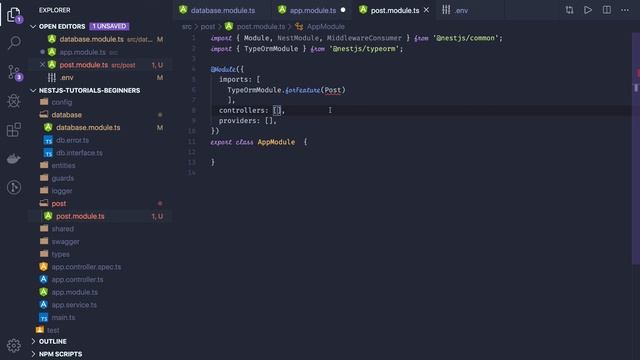Click the Open Changes icon in editor toolbar
Viewport: 640px width, 360px height.
569,10
